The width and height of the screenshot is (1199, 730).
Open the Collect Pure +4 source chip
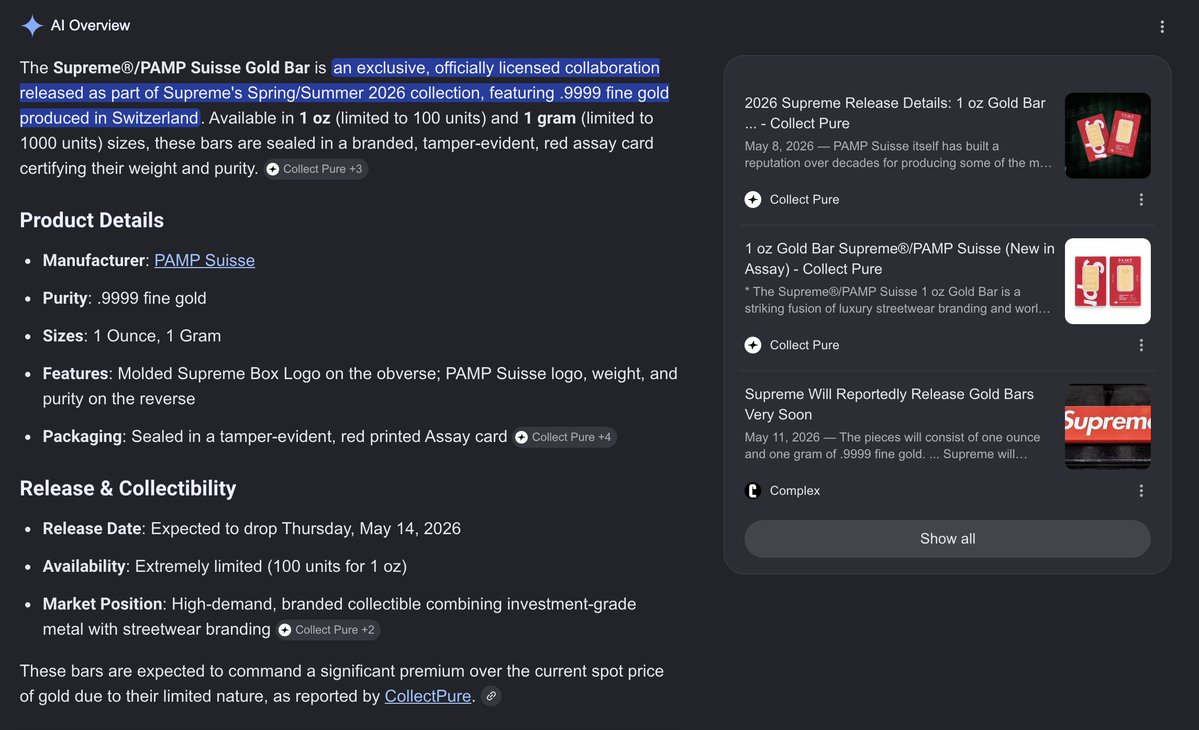click(x=564, y=437)
